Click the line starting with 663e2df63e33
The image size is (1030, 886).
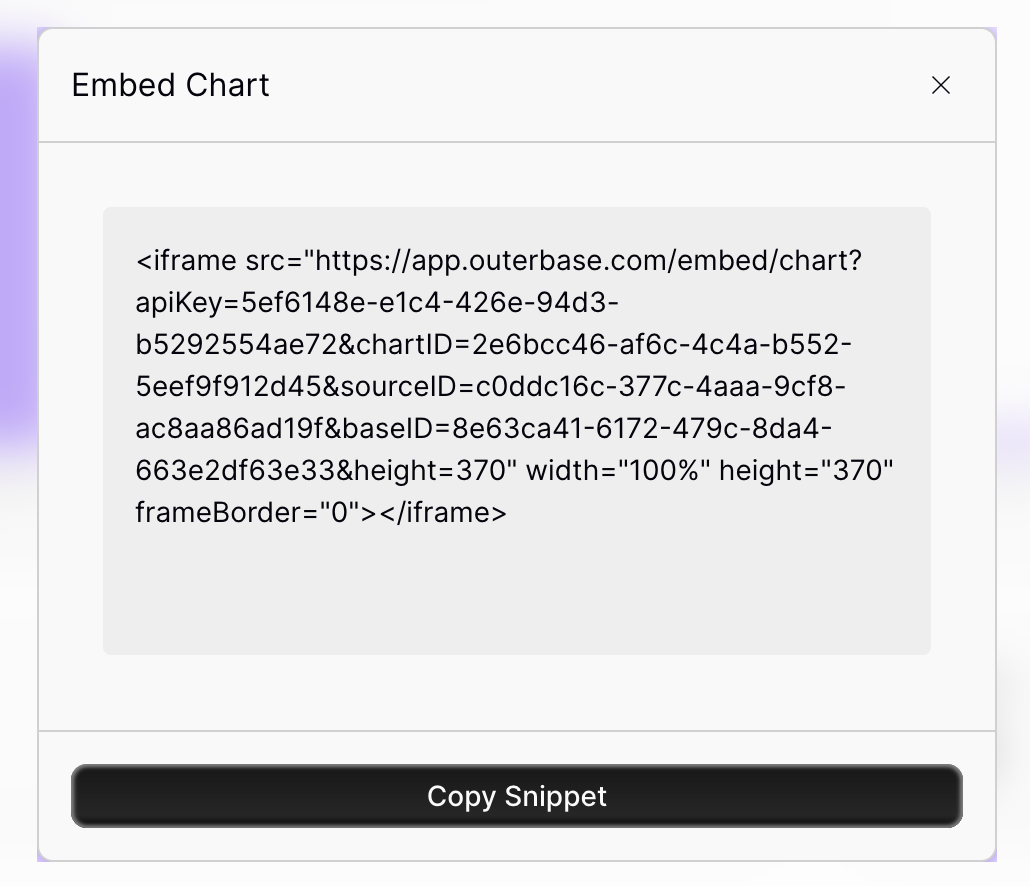coord(514,470)
